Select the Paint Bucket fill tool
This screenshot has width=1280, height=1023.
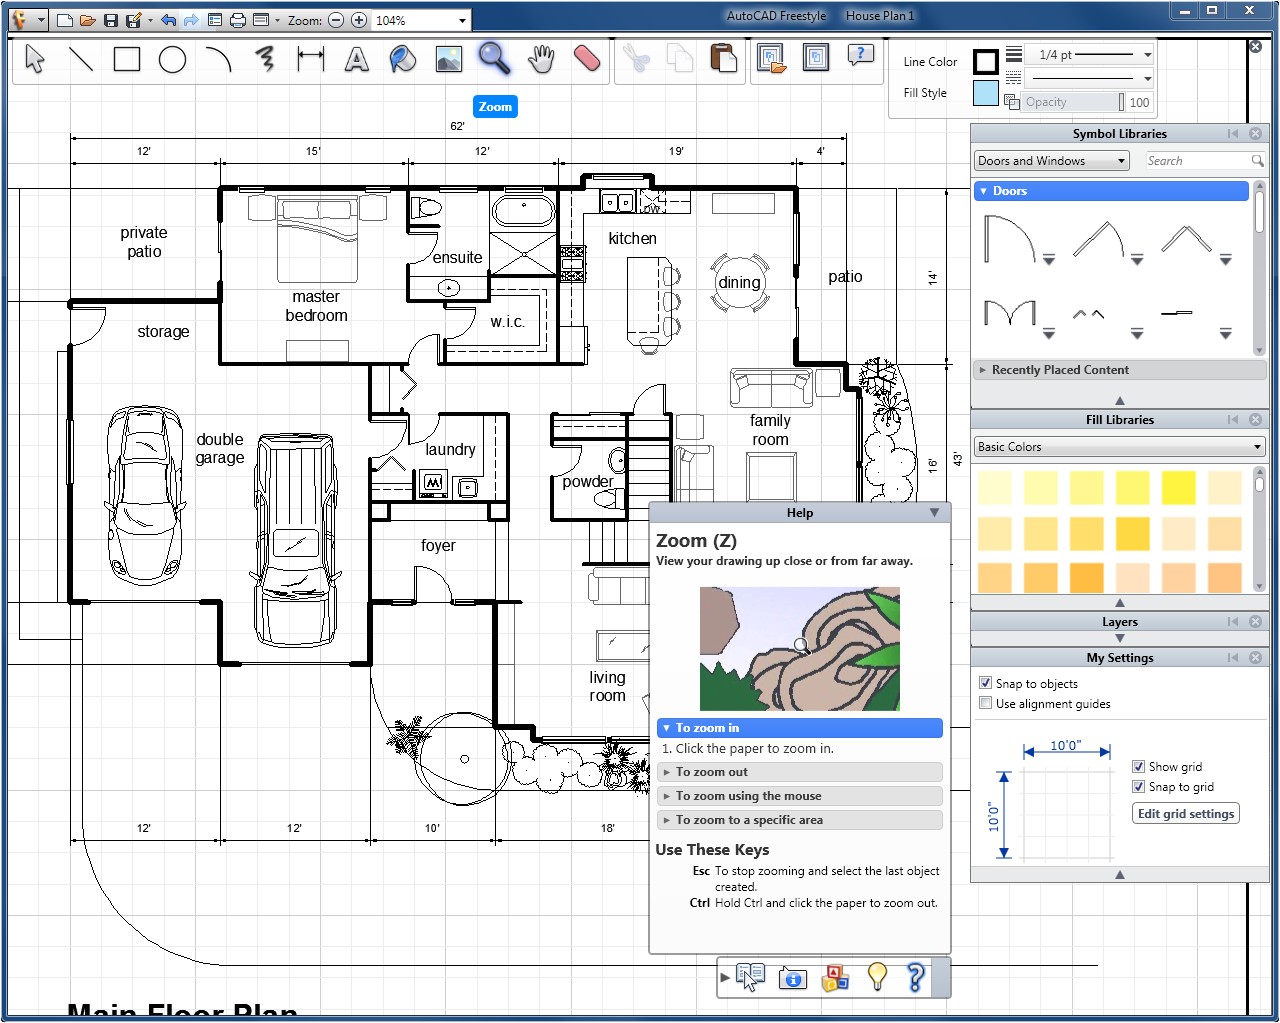click(402, 59)
